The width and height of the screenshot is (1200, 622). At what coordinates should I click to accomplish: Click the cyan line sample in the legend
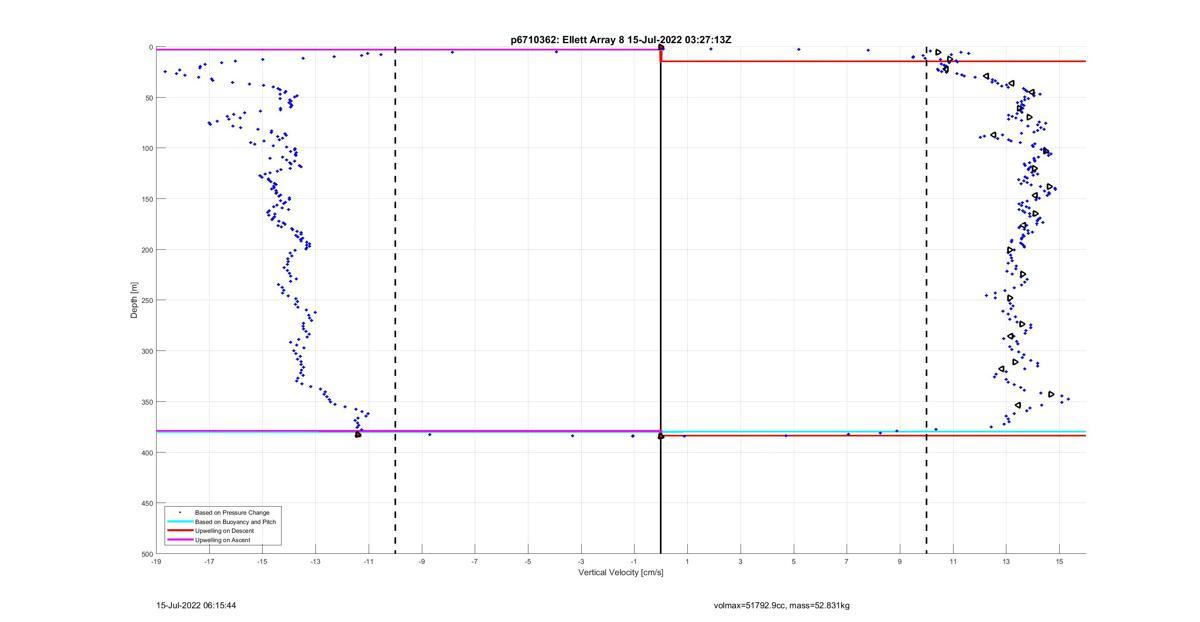(179, 521)
